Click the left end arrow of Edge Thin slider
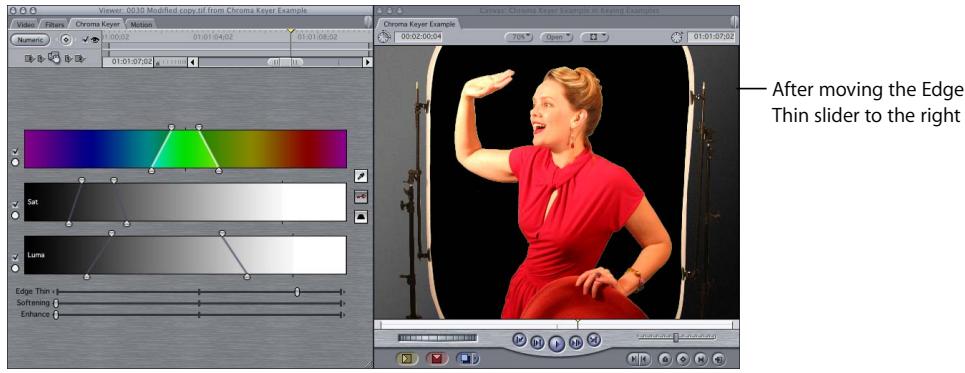This screenshot has width=965, height=373. point(54,292)
